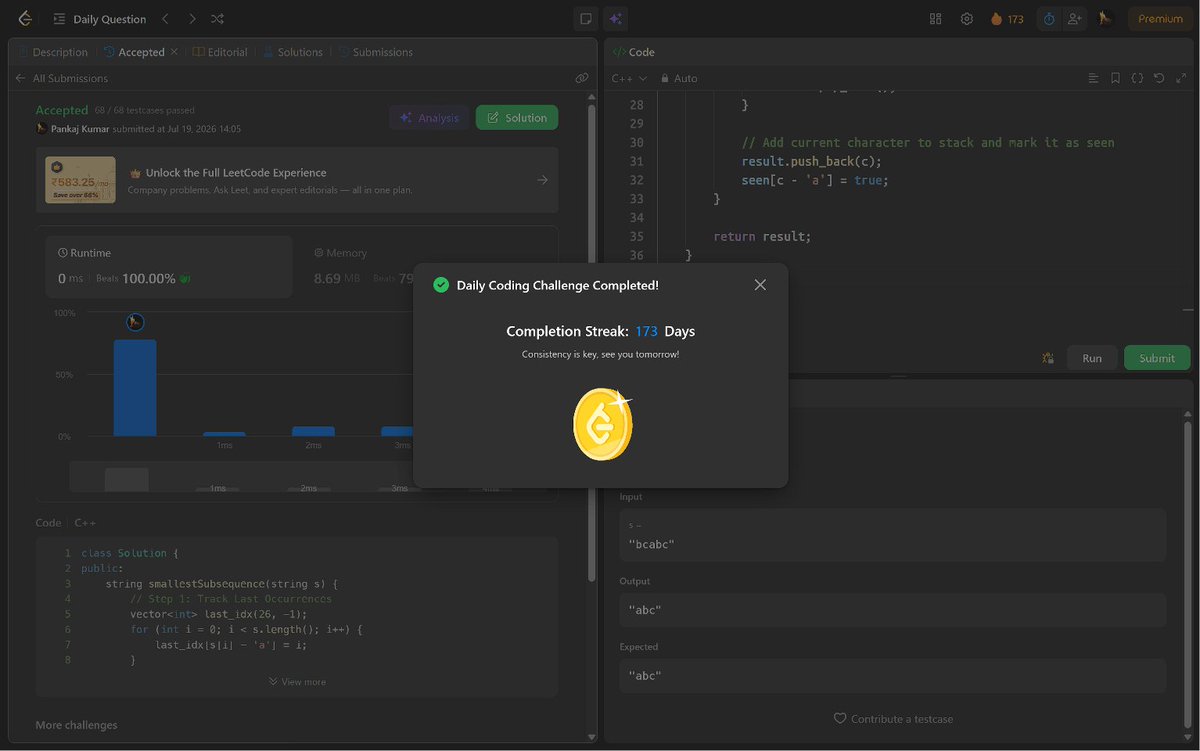Screen dimensions: 1200x751
Task: Click the Premium button
Action: [x=1160, y=19]
